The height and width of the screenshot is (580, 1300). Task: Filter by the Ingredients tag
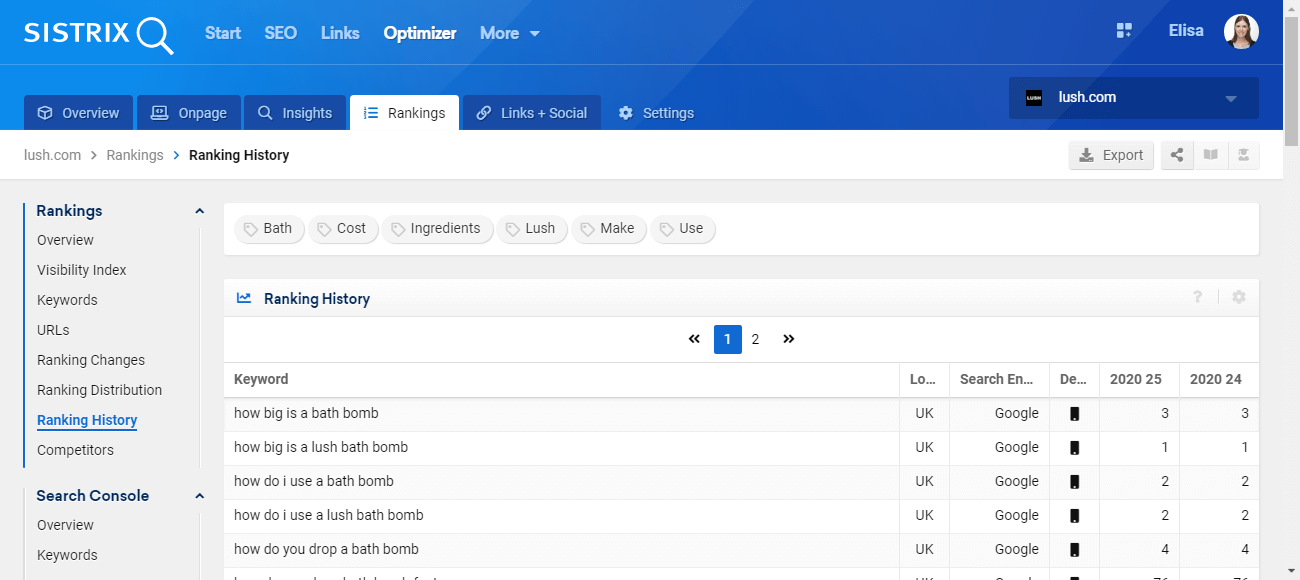[437, 229]
